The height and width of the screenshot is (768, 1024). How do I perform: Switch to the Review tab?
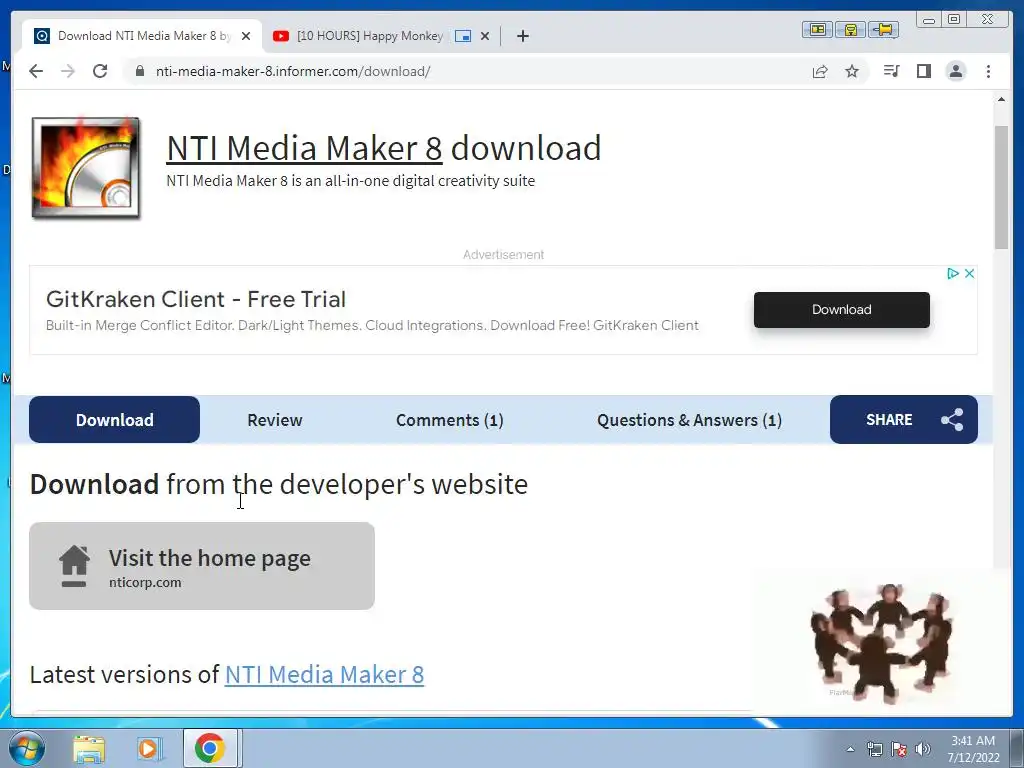pos(274,420)
